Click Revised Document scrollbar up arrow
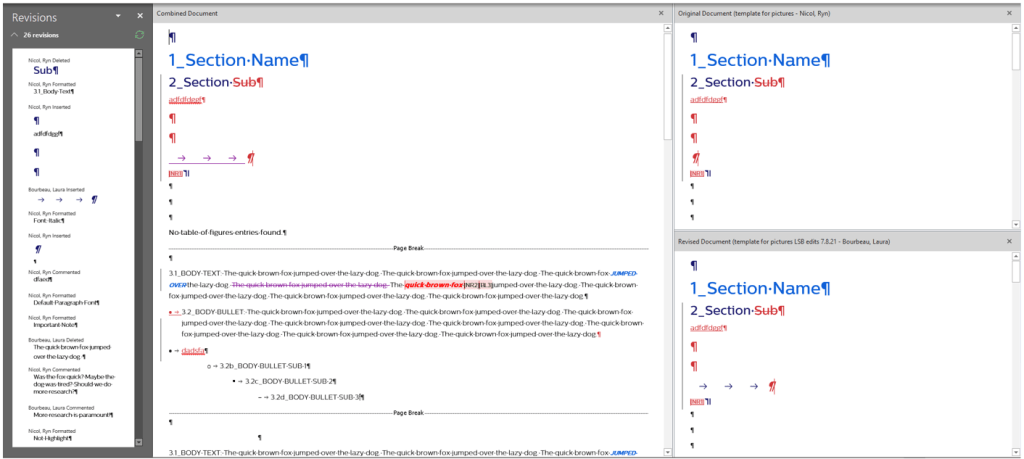Image resolution: width=1024 pixels, height=459 pixels. click(1015, 256)
